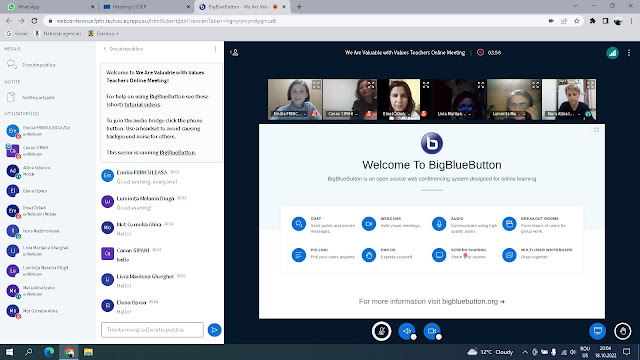
Task: Hide the users and messages panel
Action: [x=234, y=53]
